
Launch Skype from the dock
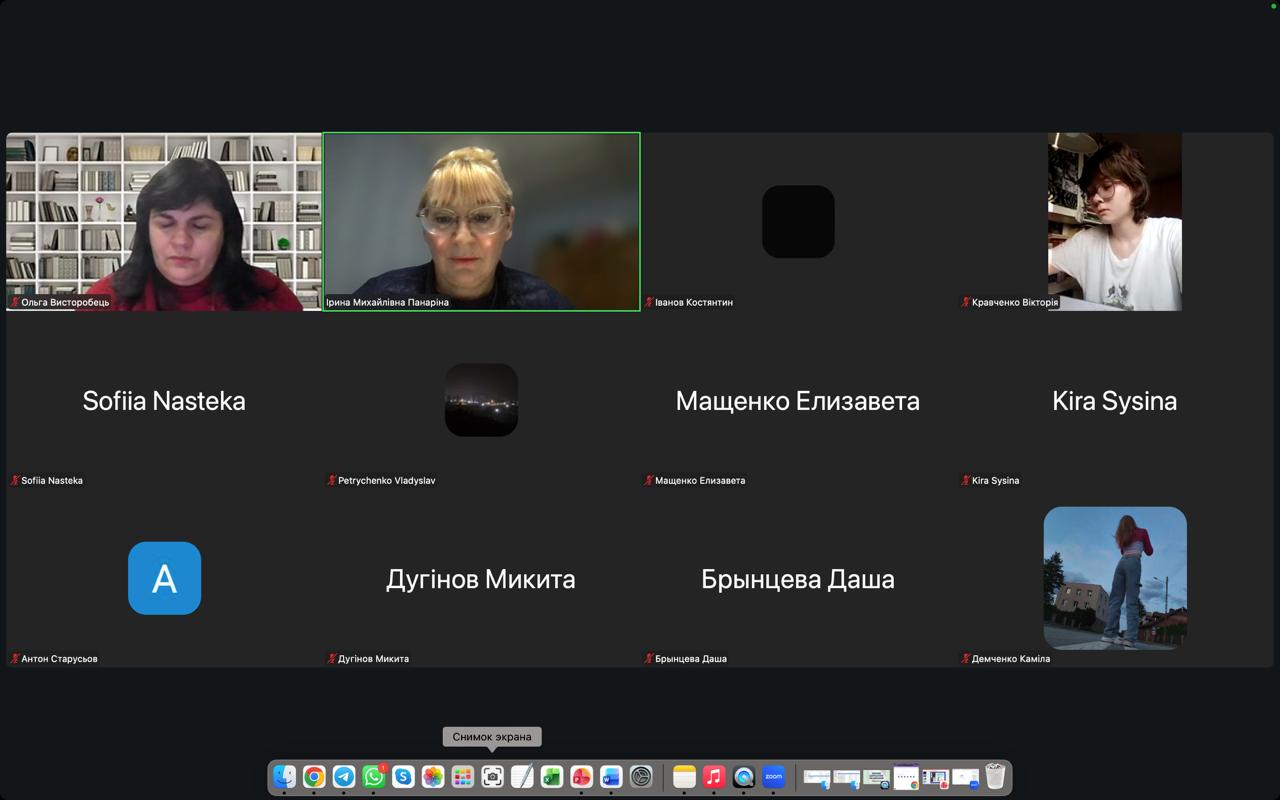coord(403,777)
